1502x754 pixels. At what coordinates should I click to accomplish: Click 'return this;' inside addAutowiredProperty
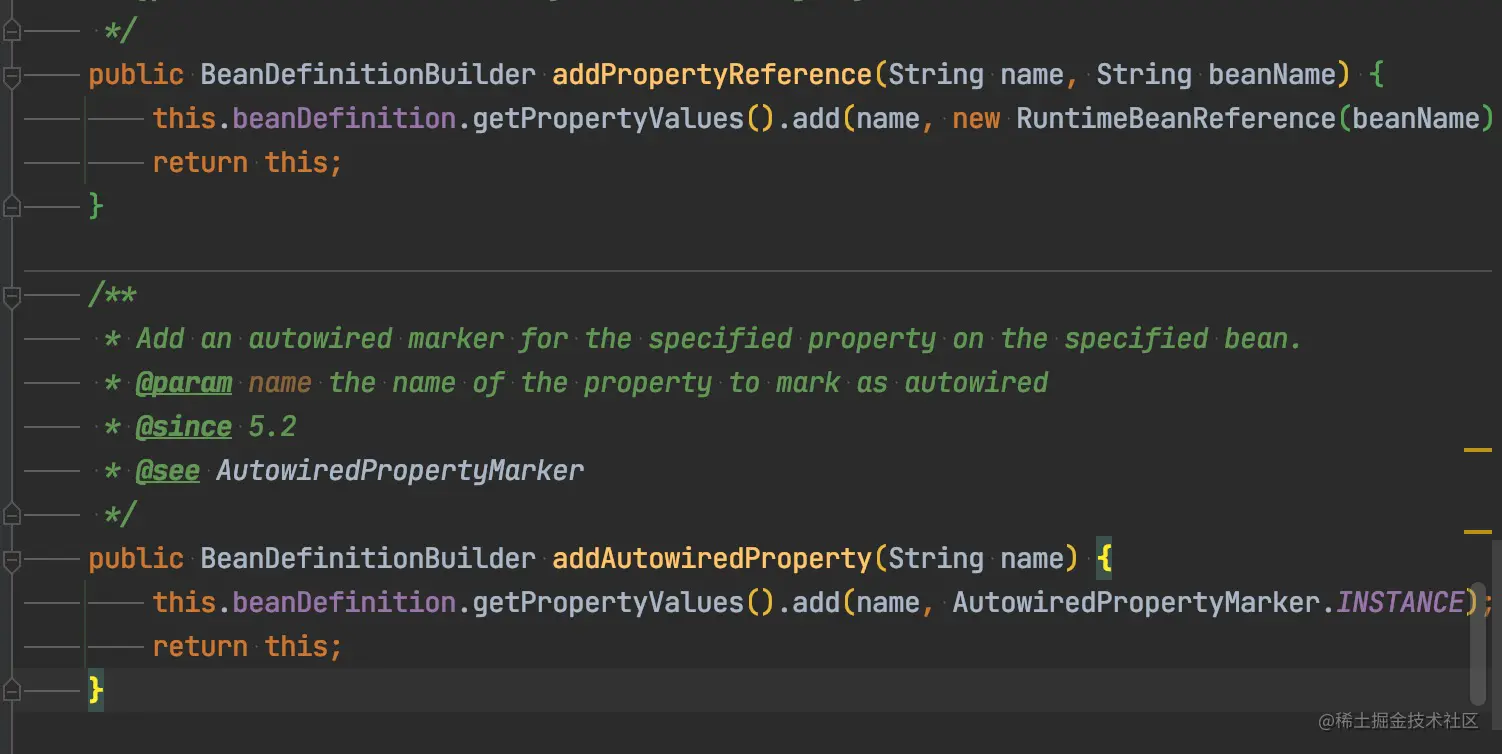(248, 647)
